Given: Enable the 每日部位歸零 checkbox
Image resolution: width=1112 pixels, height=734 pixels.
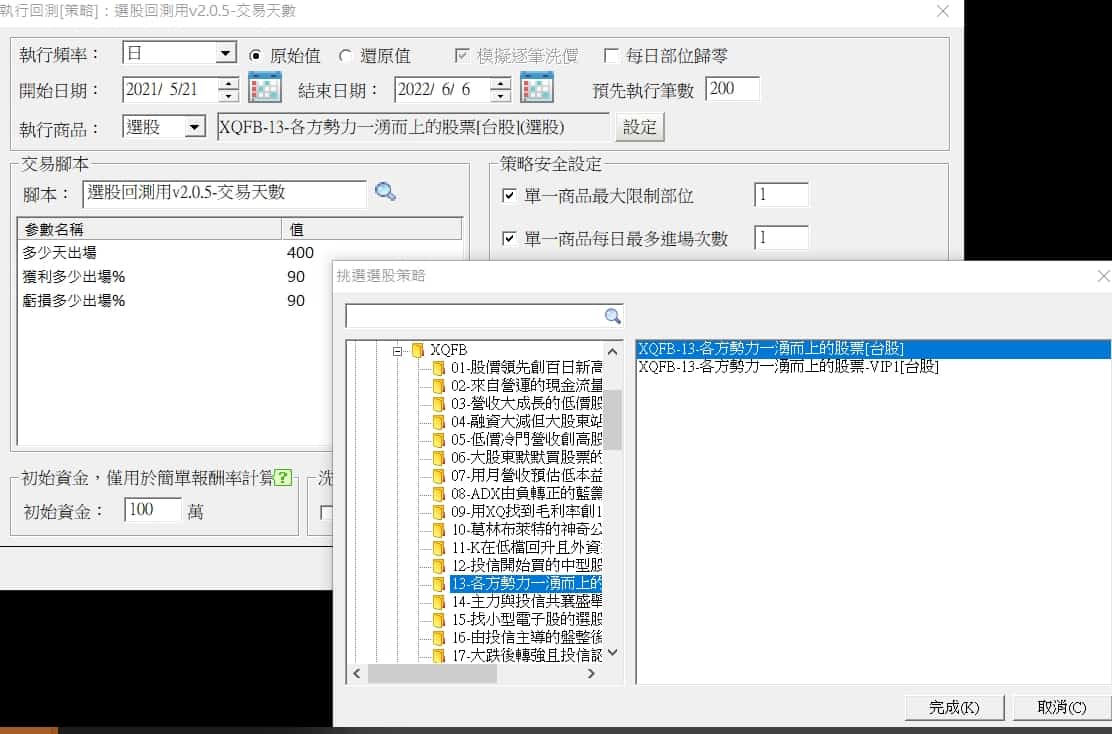Looking at the screenshot, I should click(x=612, y=56).
